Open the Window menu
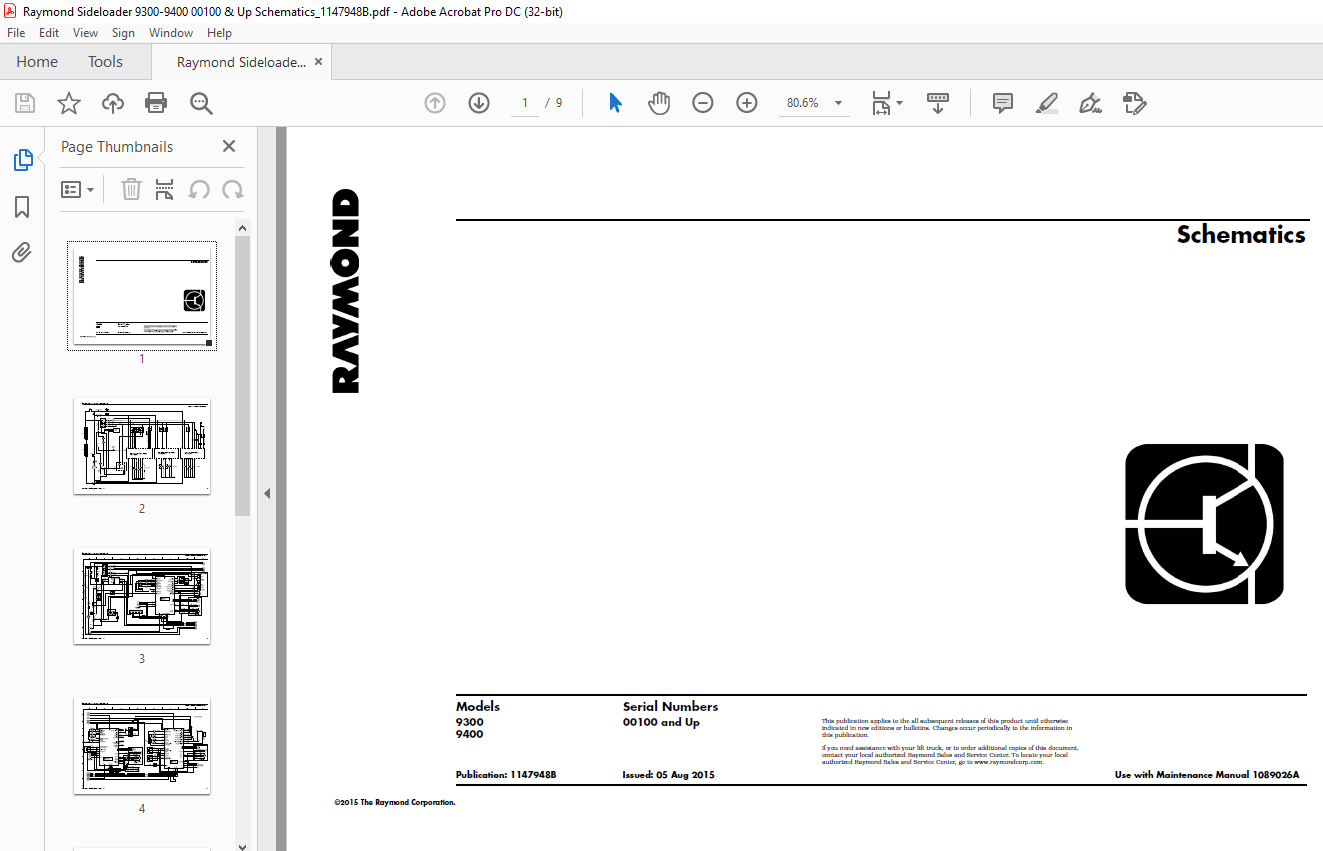This screenshot has height=851, width=1323. pyautogui.click(x=171, y=33)
